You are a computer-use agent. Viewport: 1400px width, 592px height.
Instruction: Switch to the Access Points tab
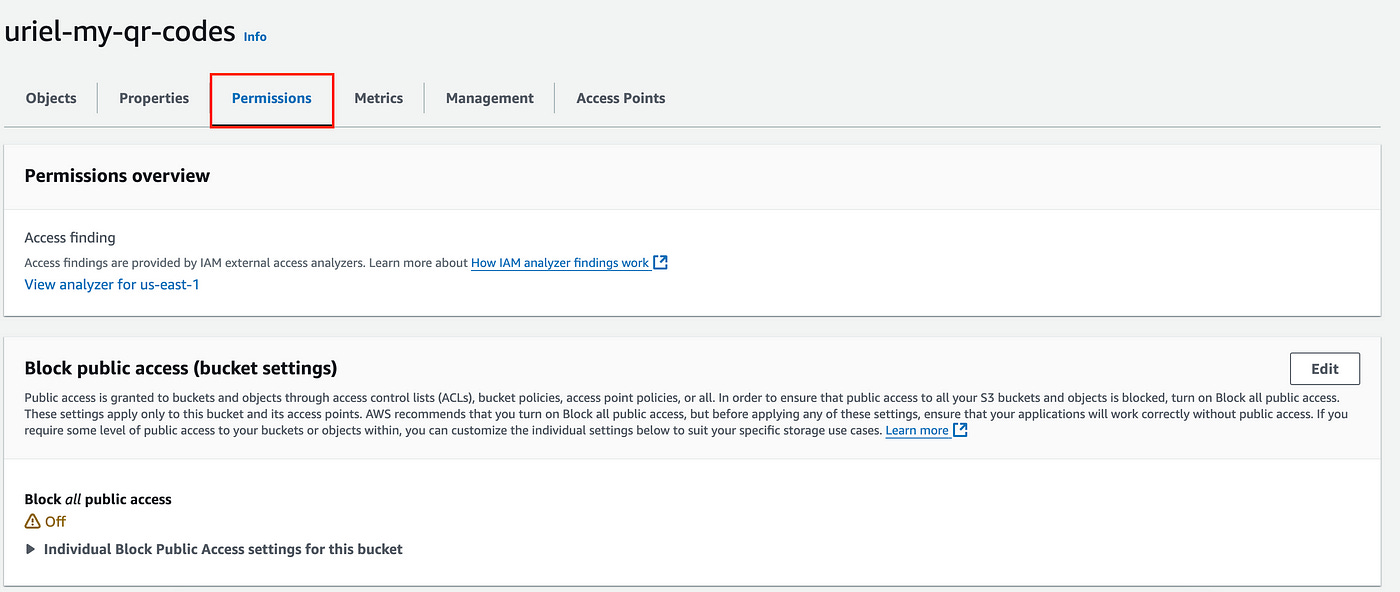pyautogui.click(x=621, y=98)
